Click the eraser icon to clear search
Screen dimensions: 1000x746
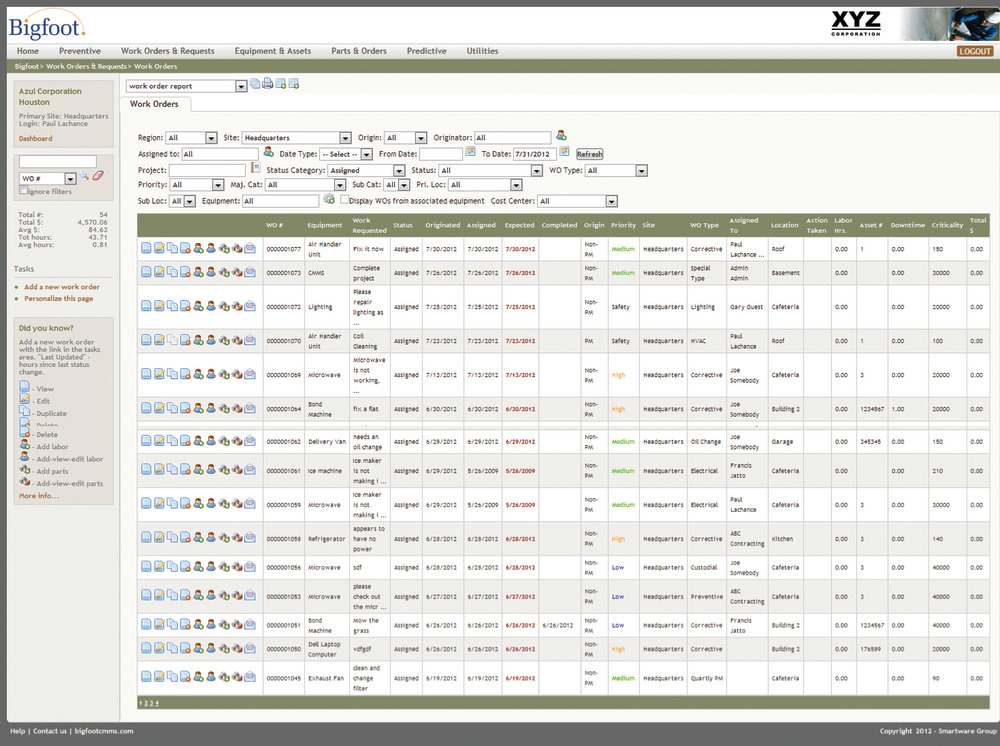[x=98, y=177]
